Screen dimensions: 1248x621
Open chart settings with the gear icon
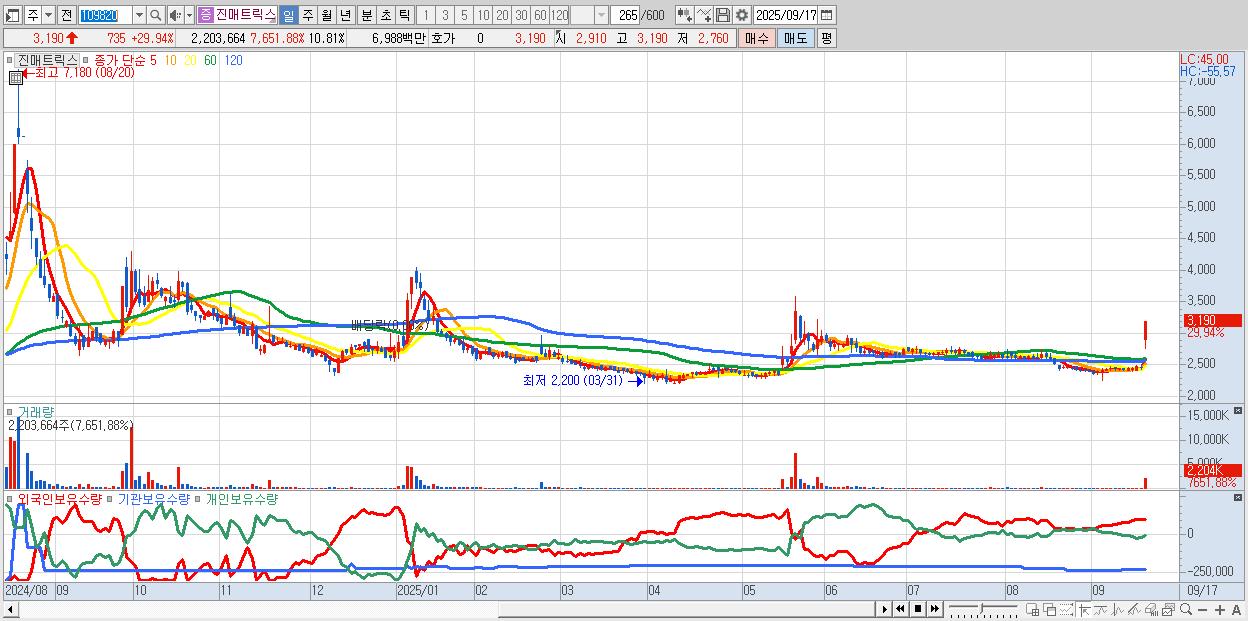(x=741, y=15)
